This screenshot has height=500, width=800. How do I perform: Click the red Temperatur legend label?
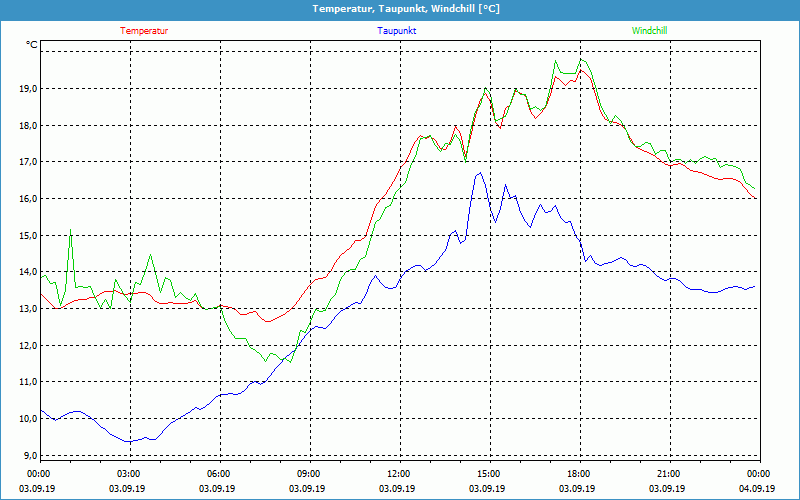144,31
